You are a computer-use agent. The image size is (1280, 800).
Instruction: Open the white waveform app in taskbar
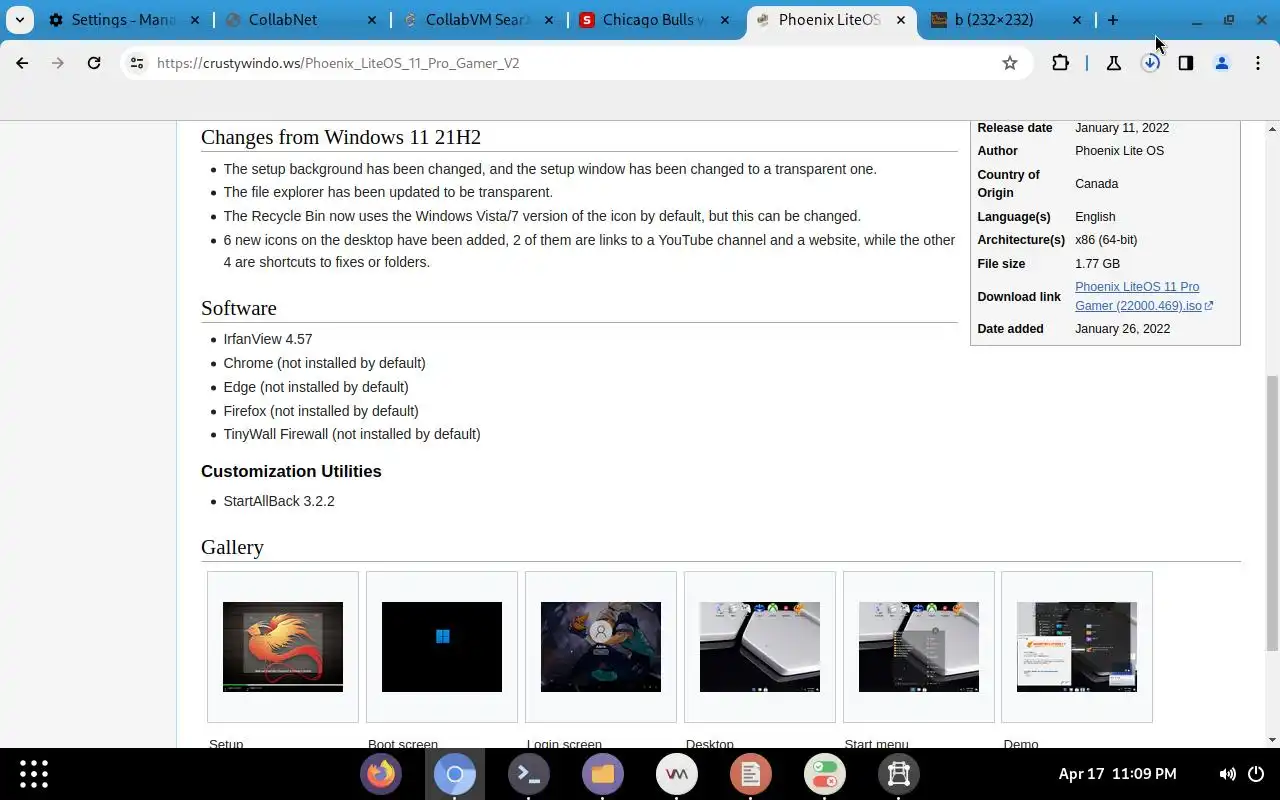coord(677,774)
